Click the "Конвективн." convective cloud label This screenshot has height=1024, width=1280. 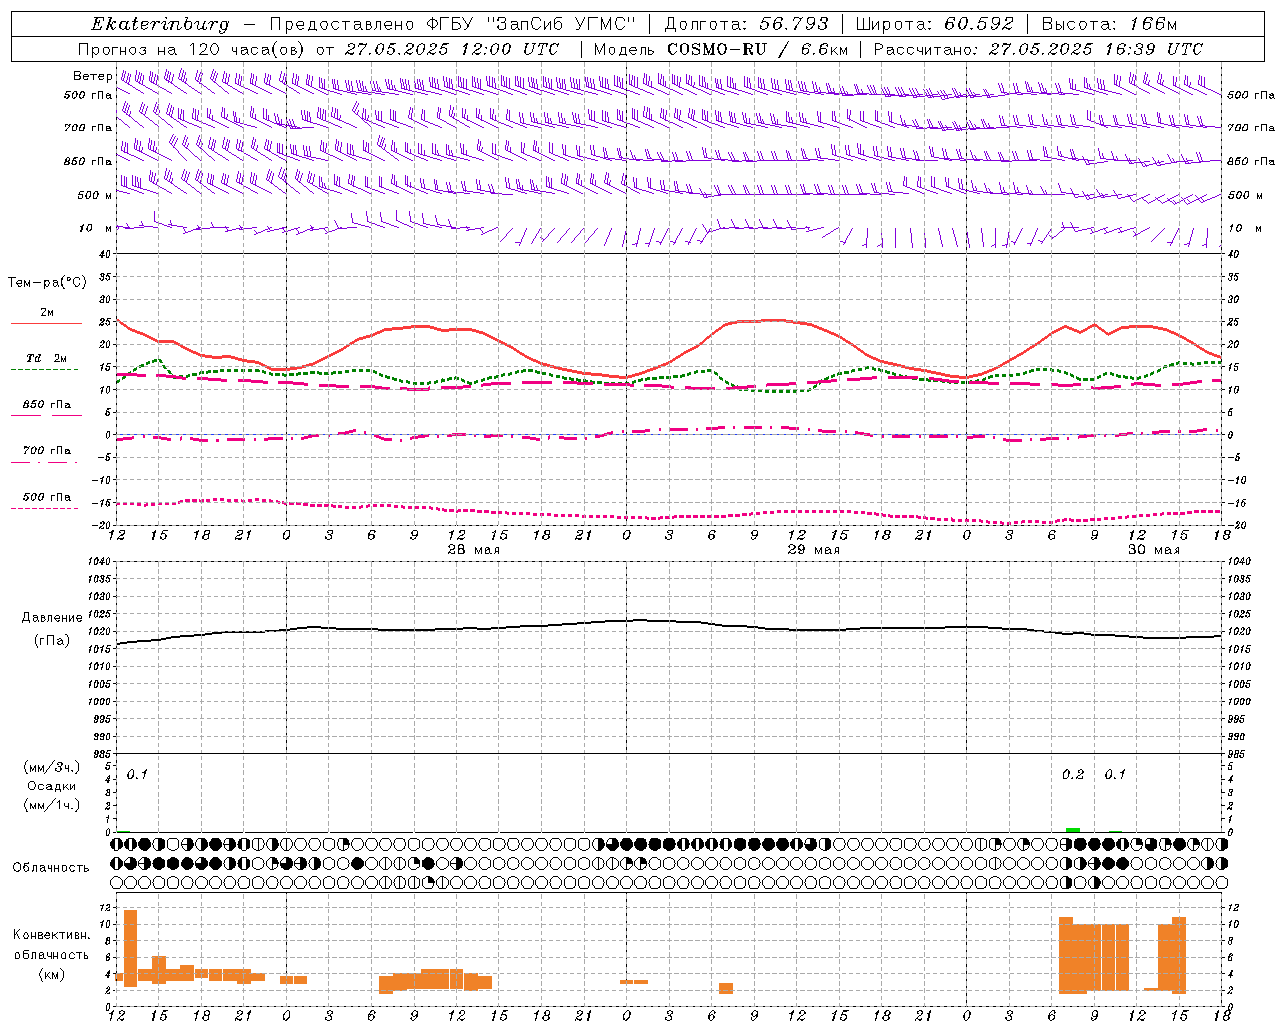tap(52, 935)
